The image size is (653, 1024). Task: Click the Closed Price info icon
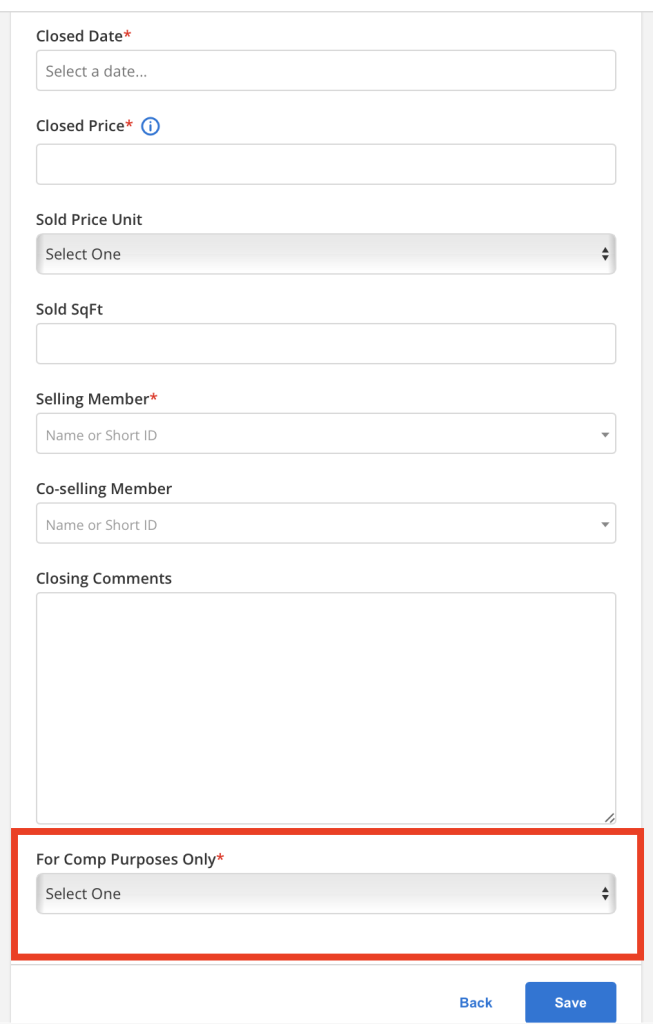(150, 126)
